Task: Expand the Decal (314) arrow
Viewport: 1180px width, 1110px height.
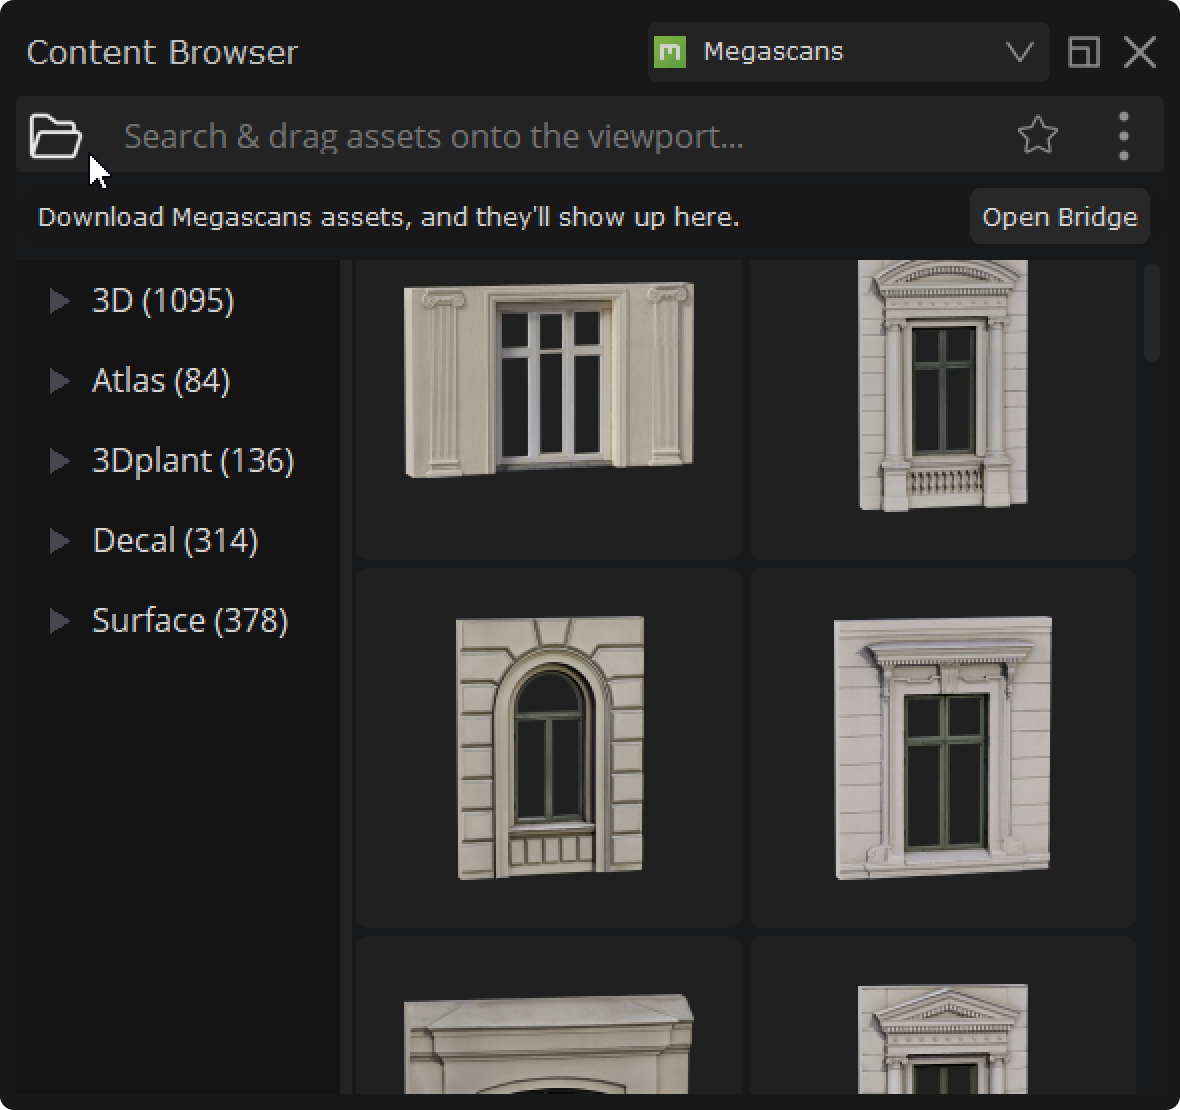Action: [x=60, y=541]
